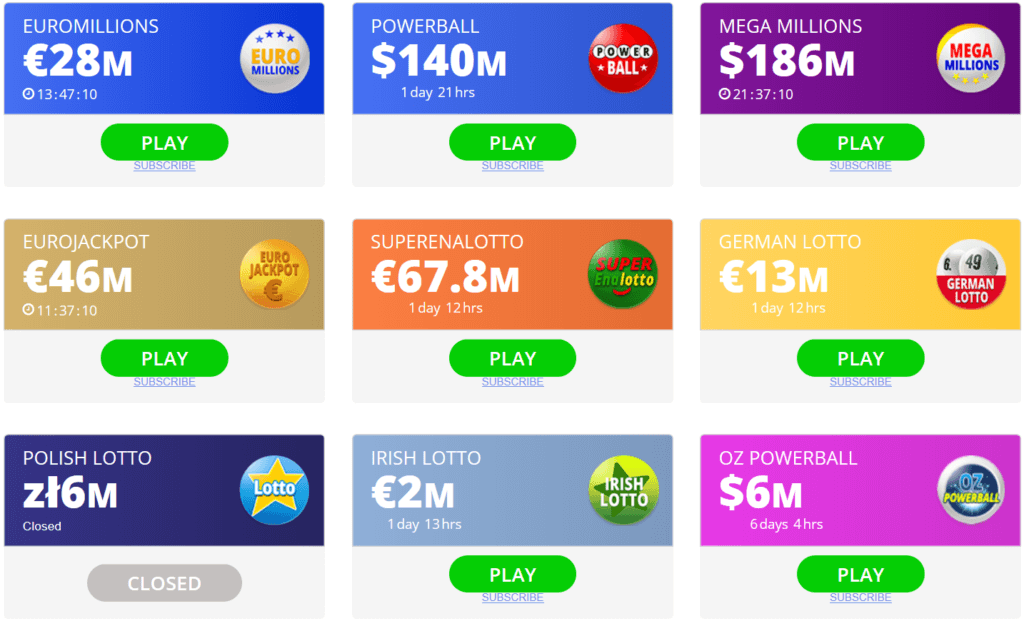1024x626 pixels.
Task: Play the Powerball lottery
Action: 512,142
